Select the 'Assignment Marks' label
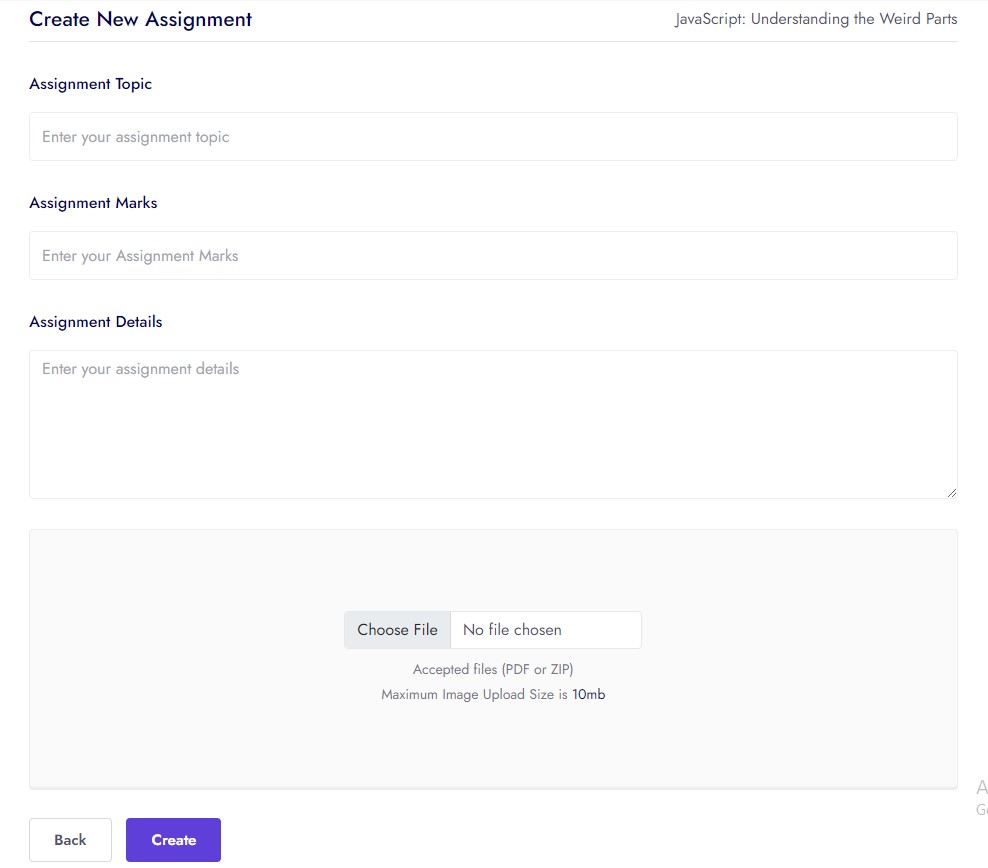Screen dimensions: 988x868 pos(93,203)
